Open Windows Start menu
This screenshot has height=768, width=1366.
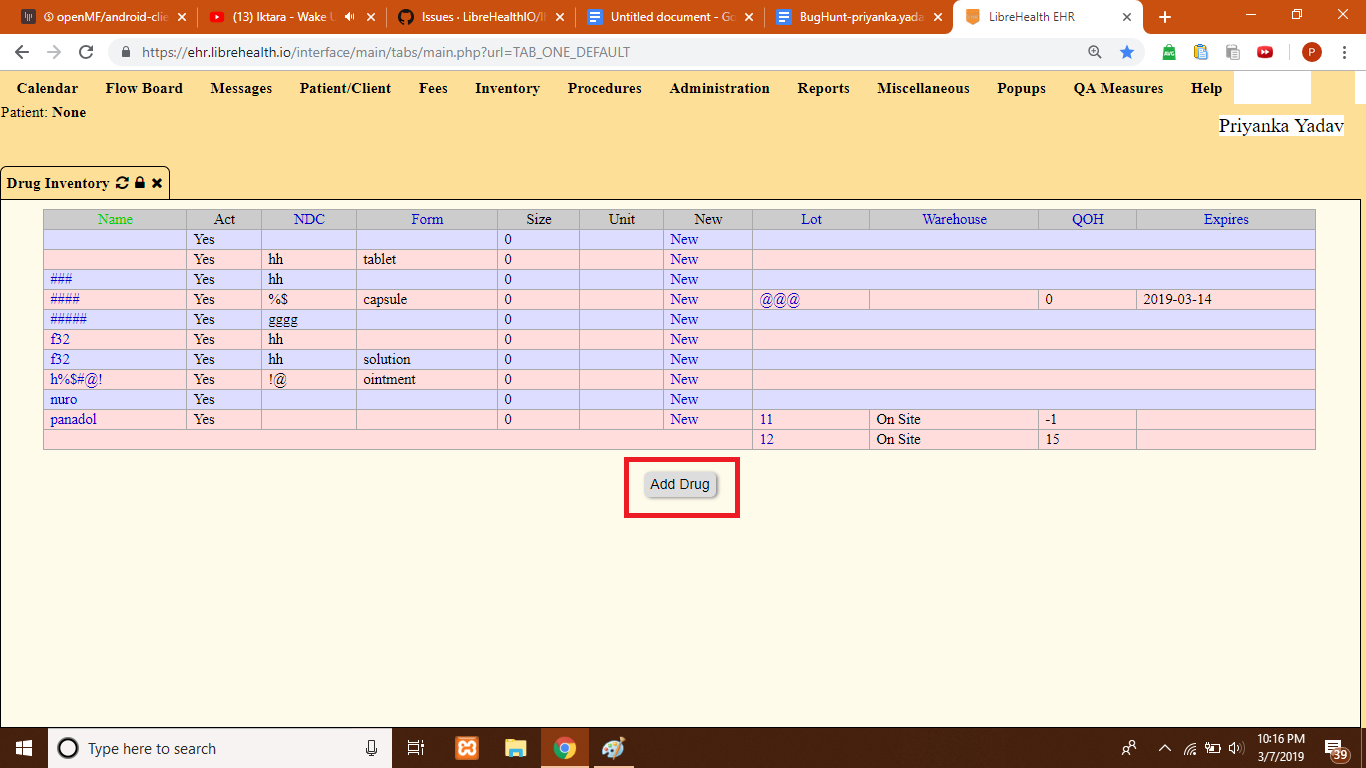pos(24,748)
